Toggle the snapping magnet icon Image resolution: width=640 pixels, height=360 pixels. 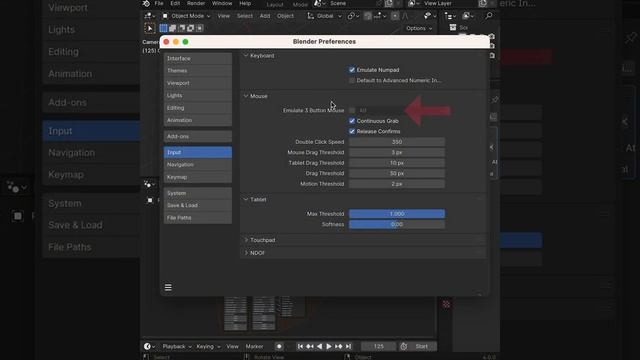368,16
